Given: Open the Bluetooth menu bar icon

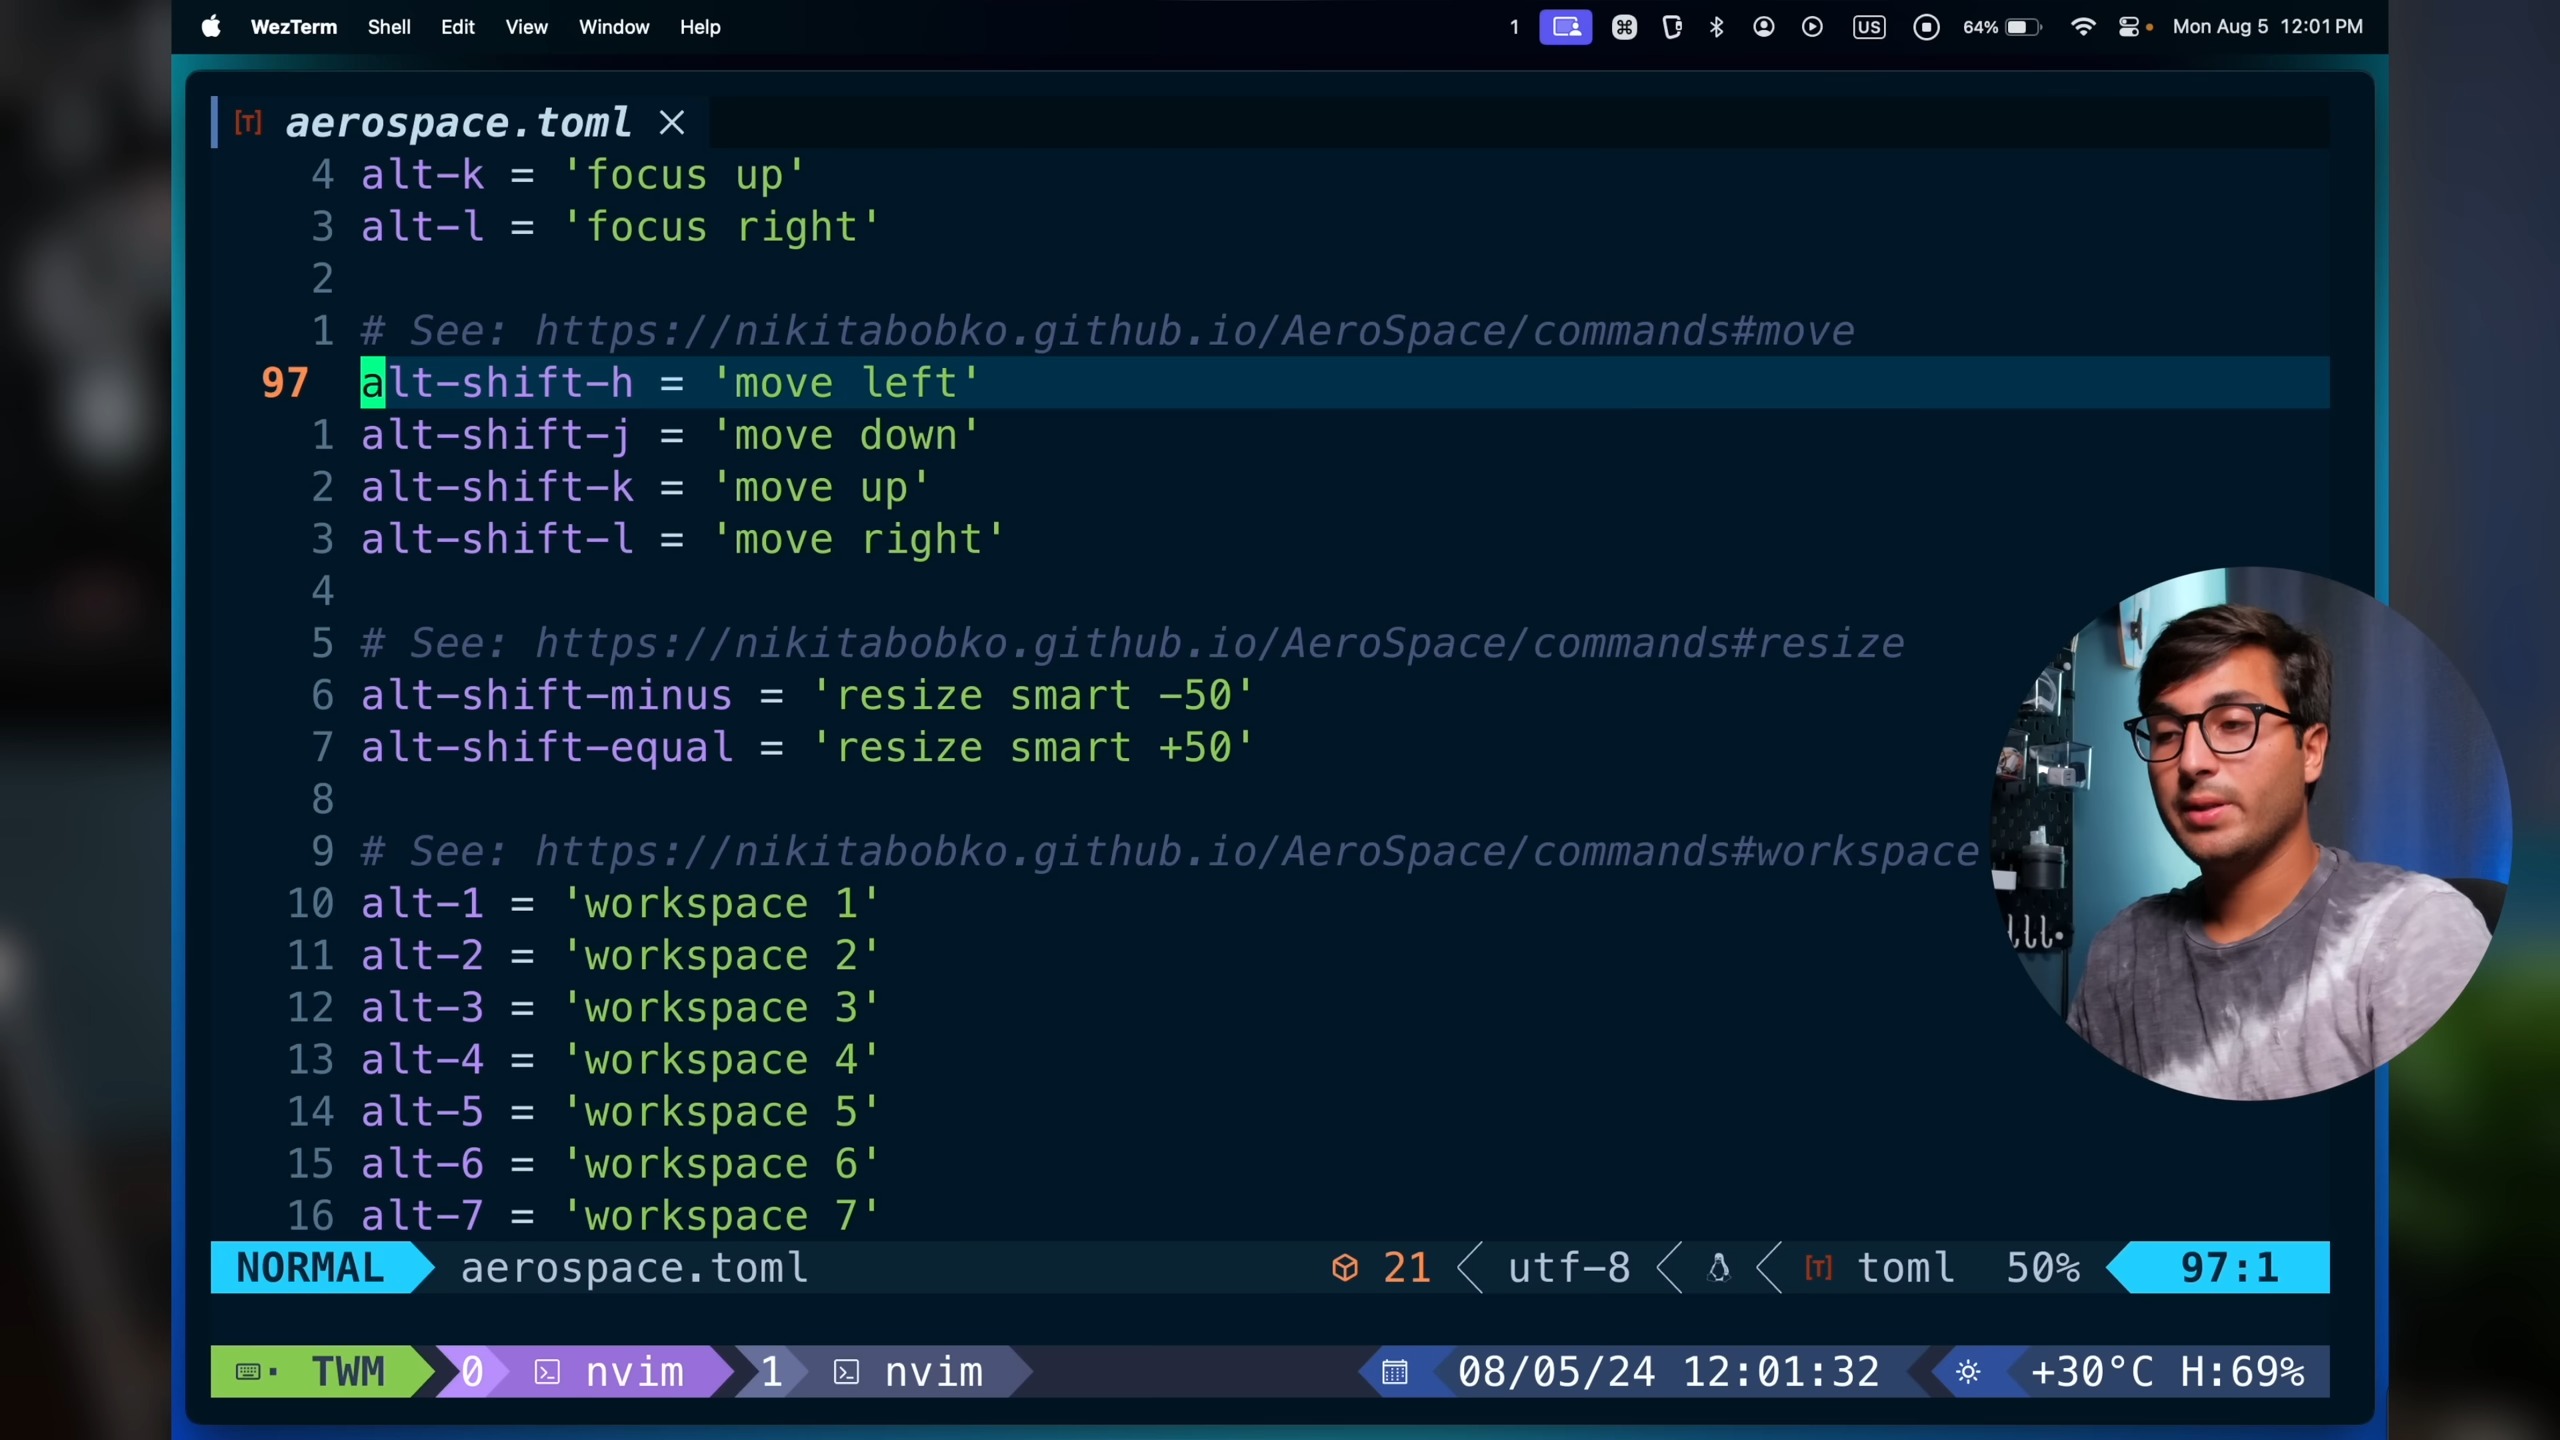Looking at the screenshot, I should (x=1717, y=27).
